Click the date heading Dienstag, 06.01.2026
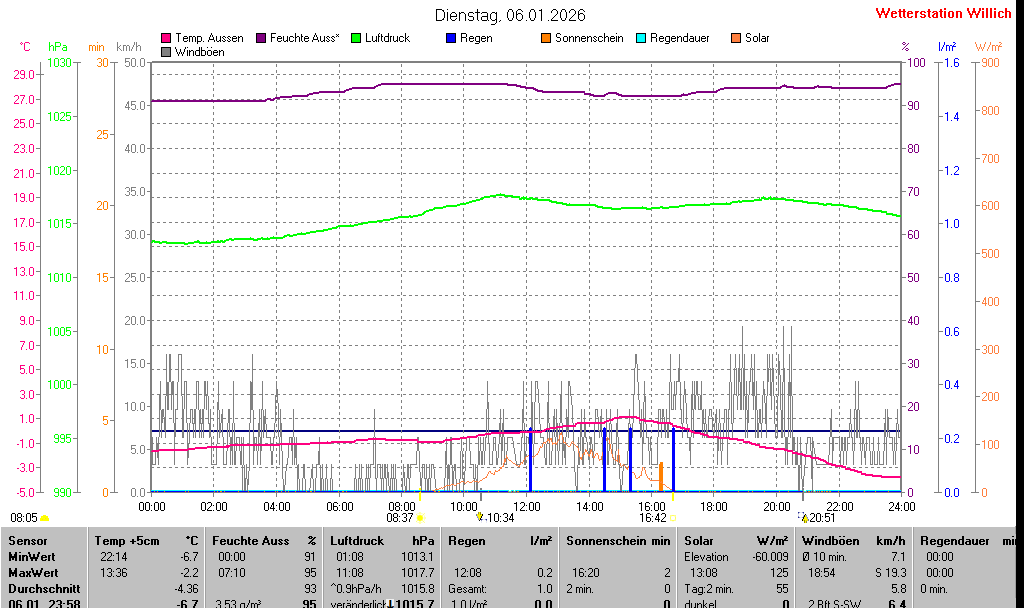This screenshot has height=608, width=1024. (511, 15)
